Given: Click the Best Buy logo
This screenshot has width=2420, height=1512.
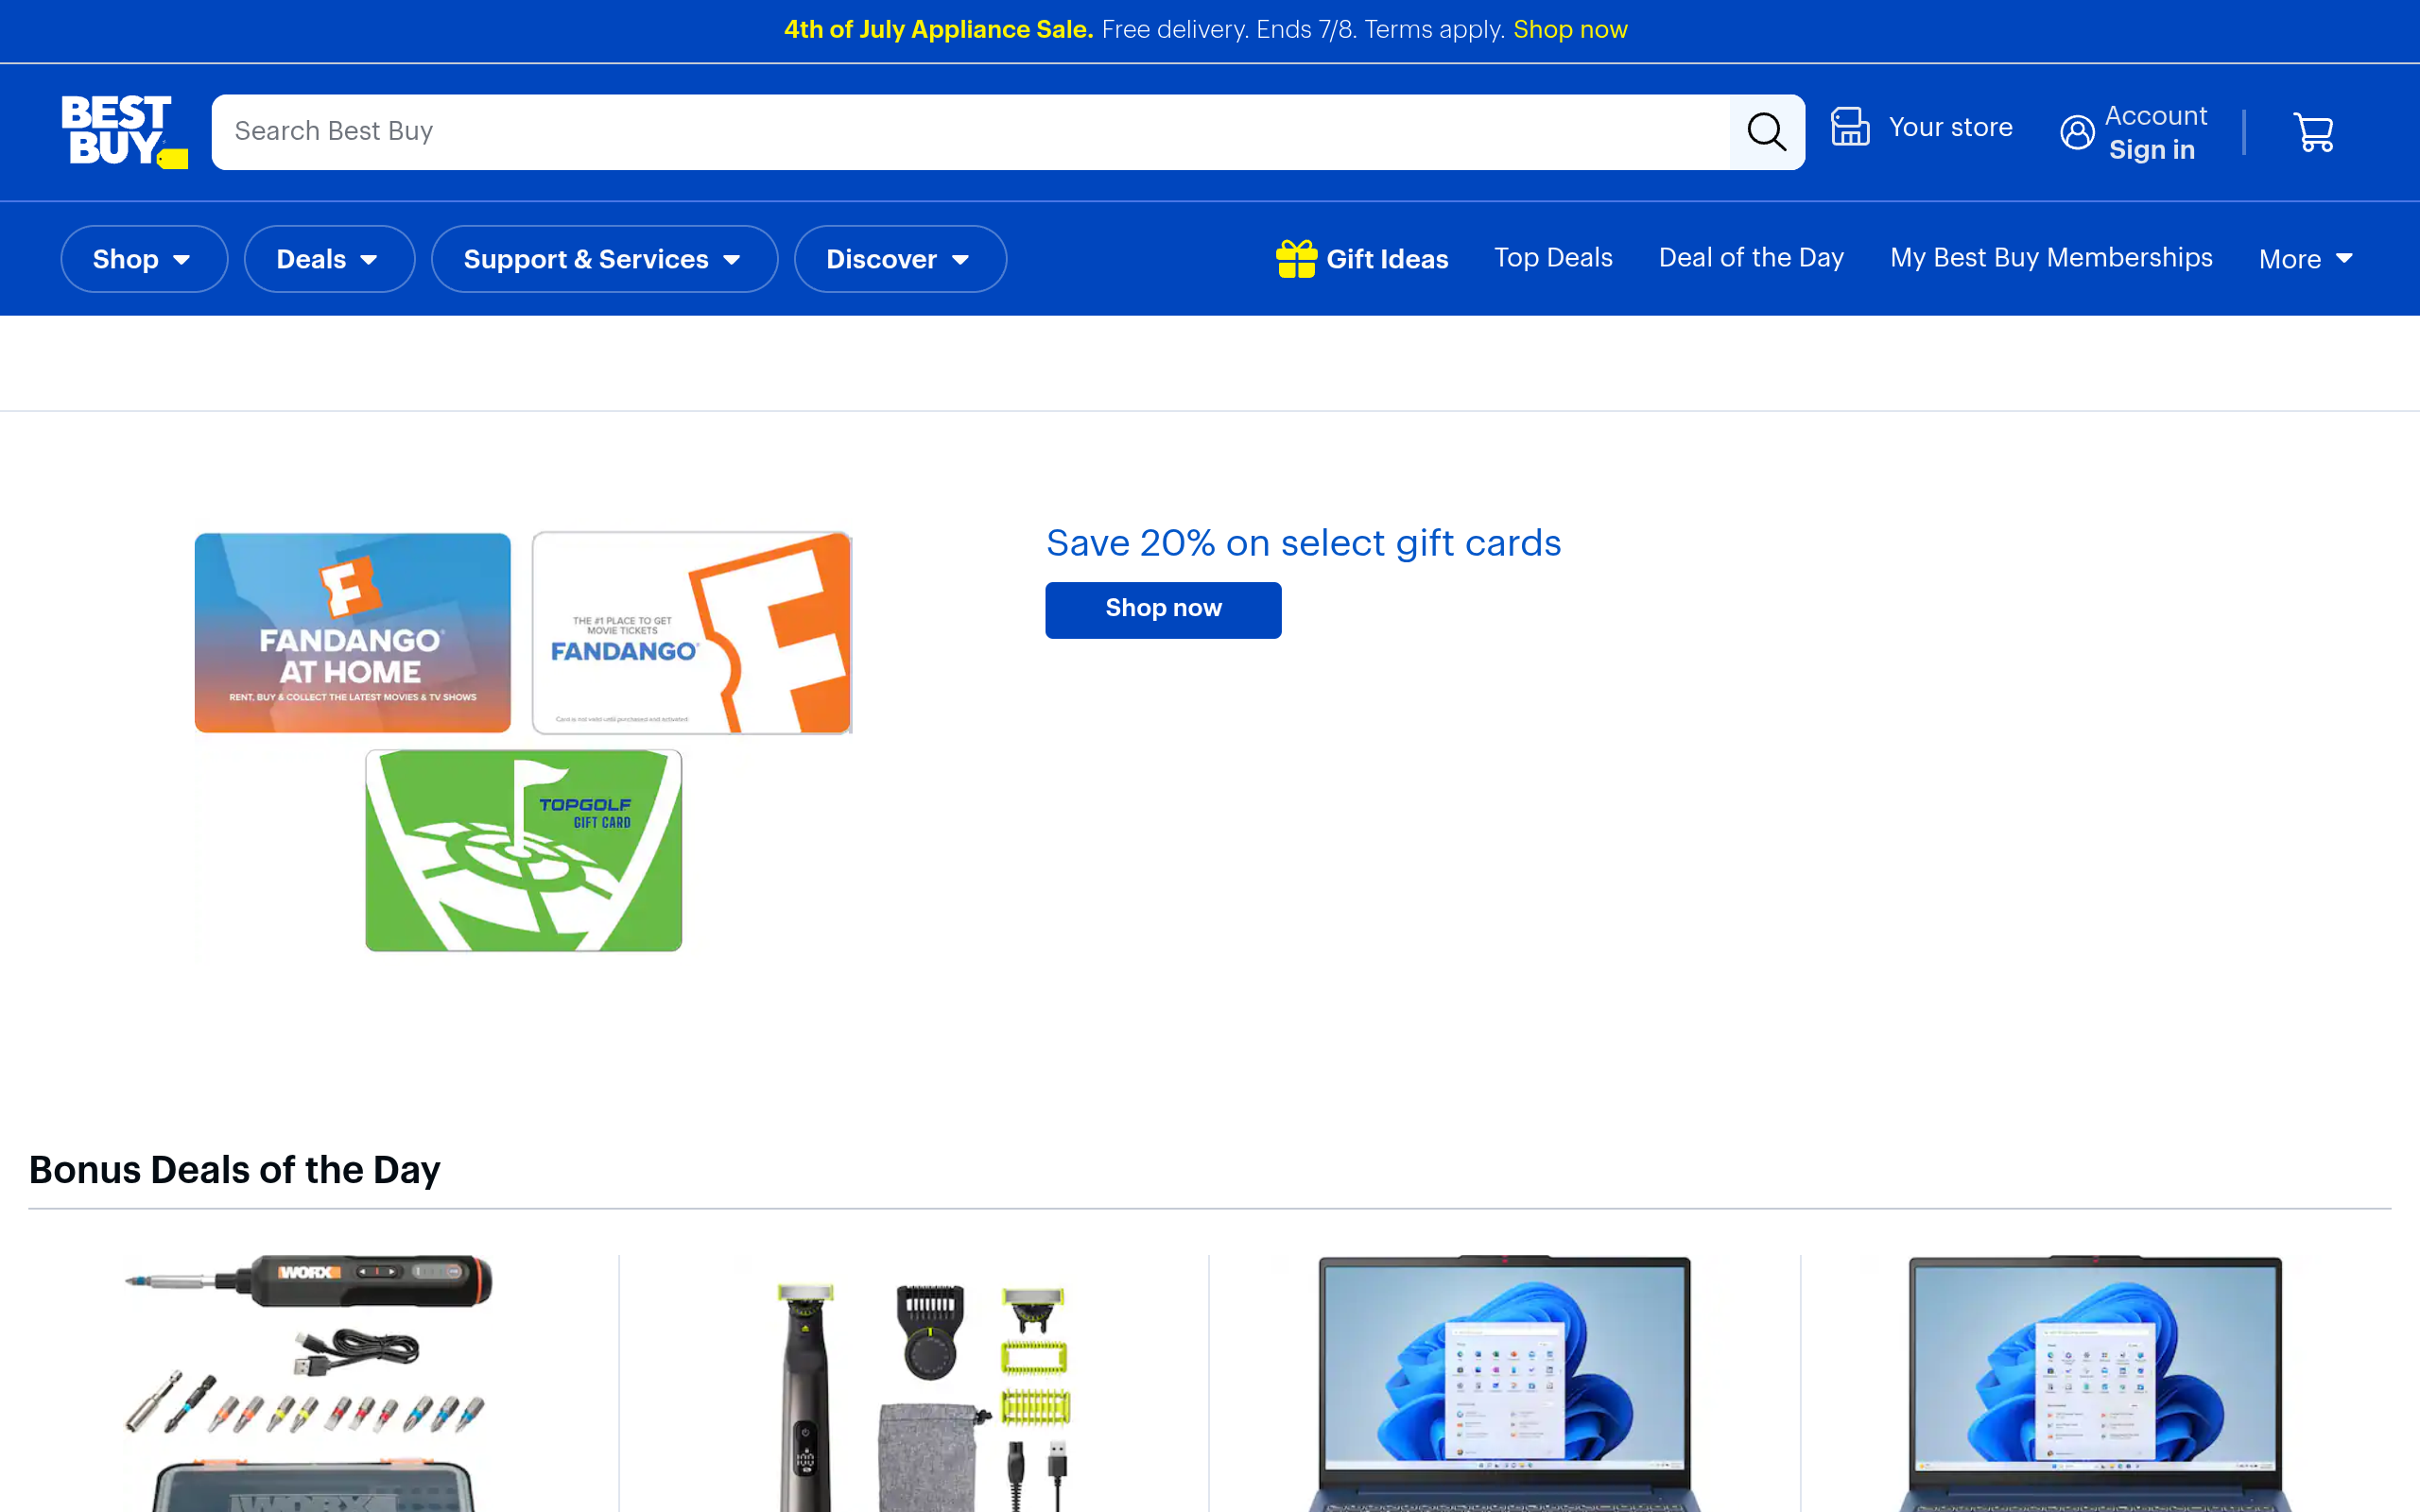Looking at the screenshot, I should click(x=124, y=131).
